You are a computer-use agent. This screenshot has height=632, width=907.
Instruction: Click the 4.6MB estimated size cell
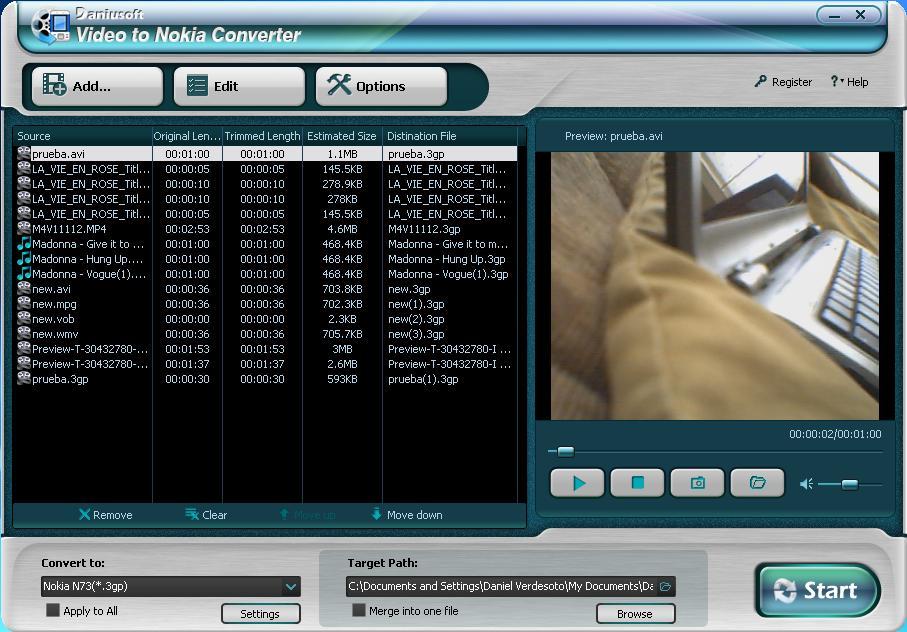click(x=342, y=229)
